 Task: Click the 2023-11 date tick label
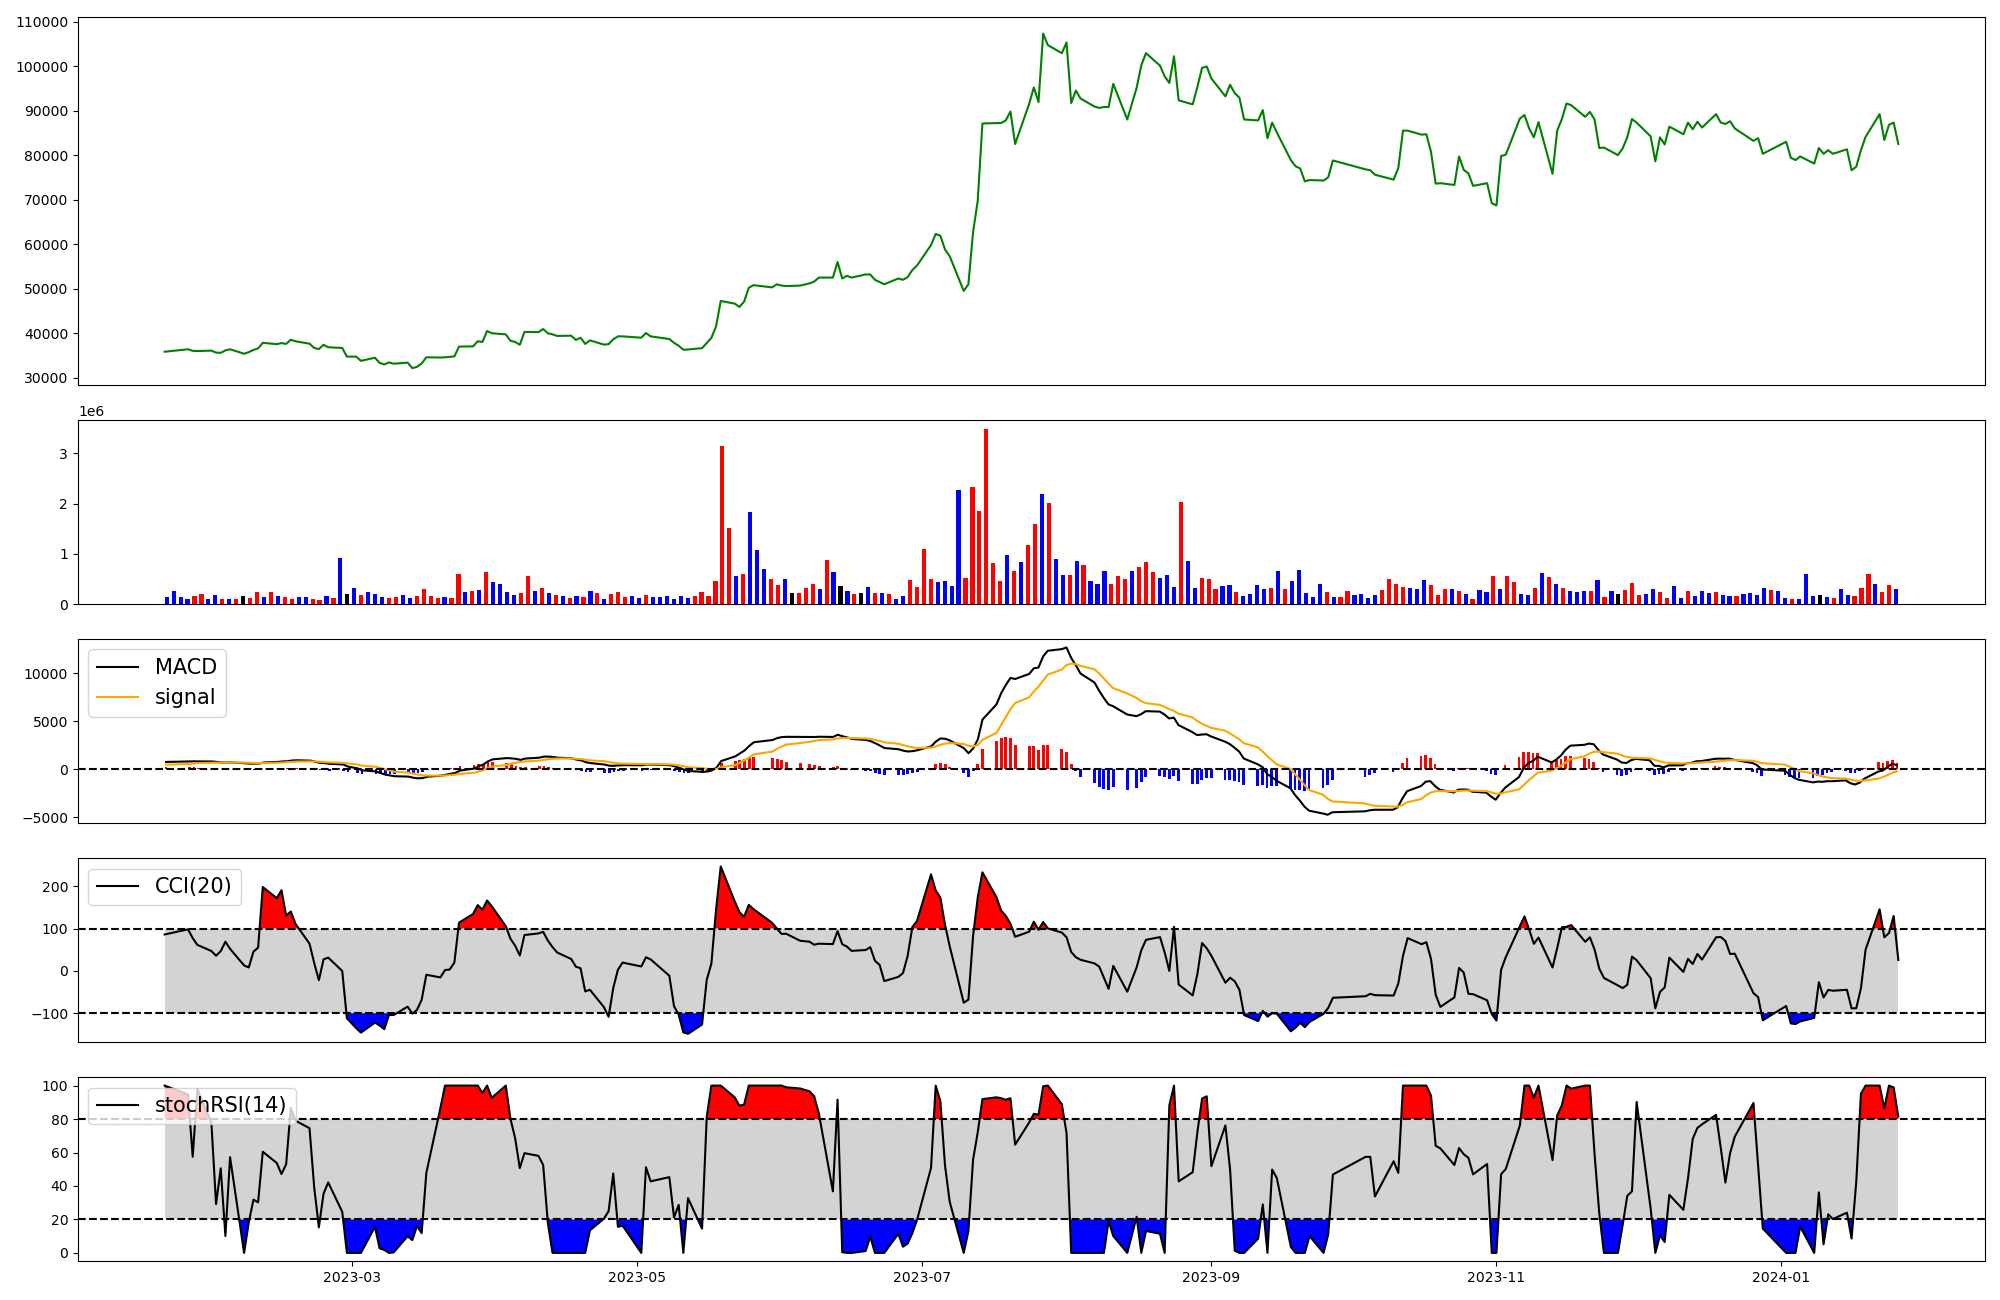(x=1496, y=1277)
